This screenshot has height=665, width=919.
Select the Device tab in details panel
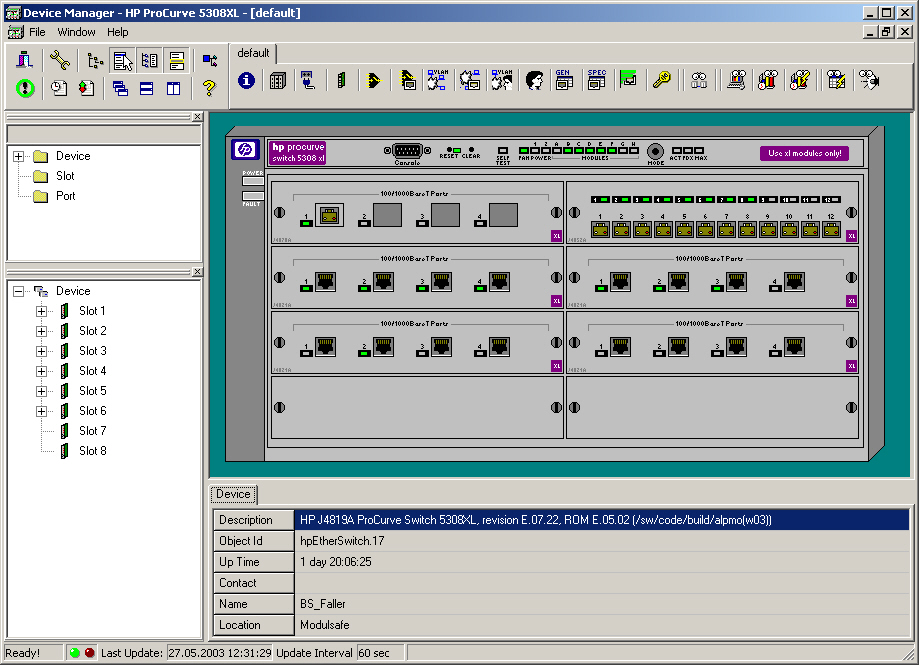coord(233,494)
